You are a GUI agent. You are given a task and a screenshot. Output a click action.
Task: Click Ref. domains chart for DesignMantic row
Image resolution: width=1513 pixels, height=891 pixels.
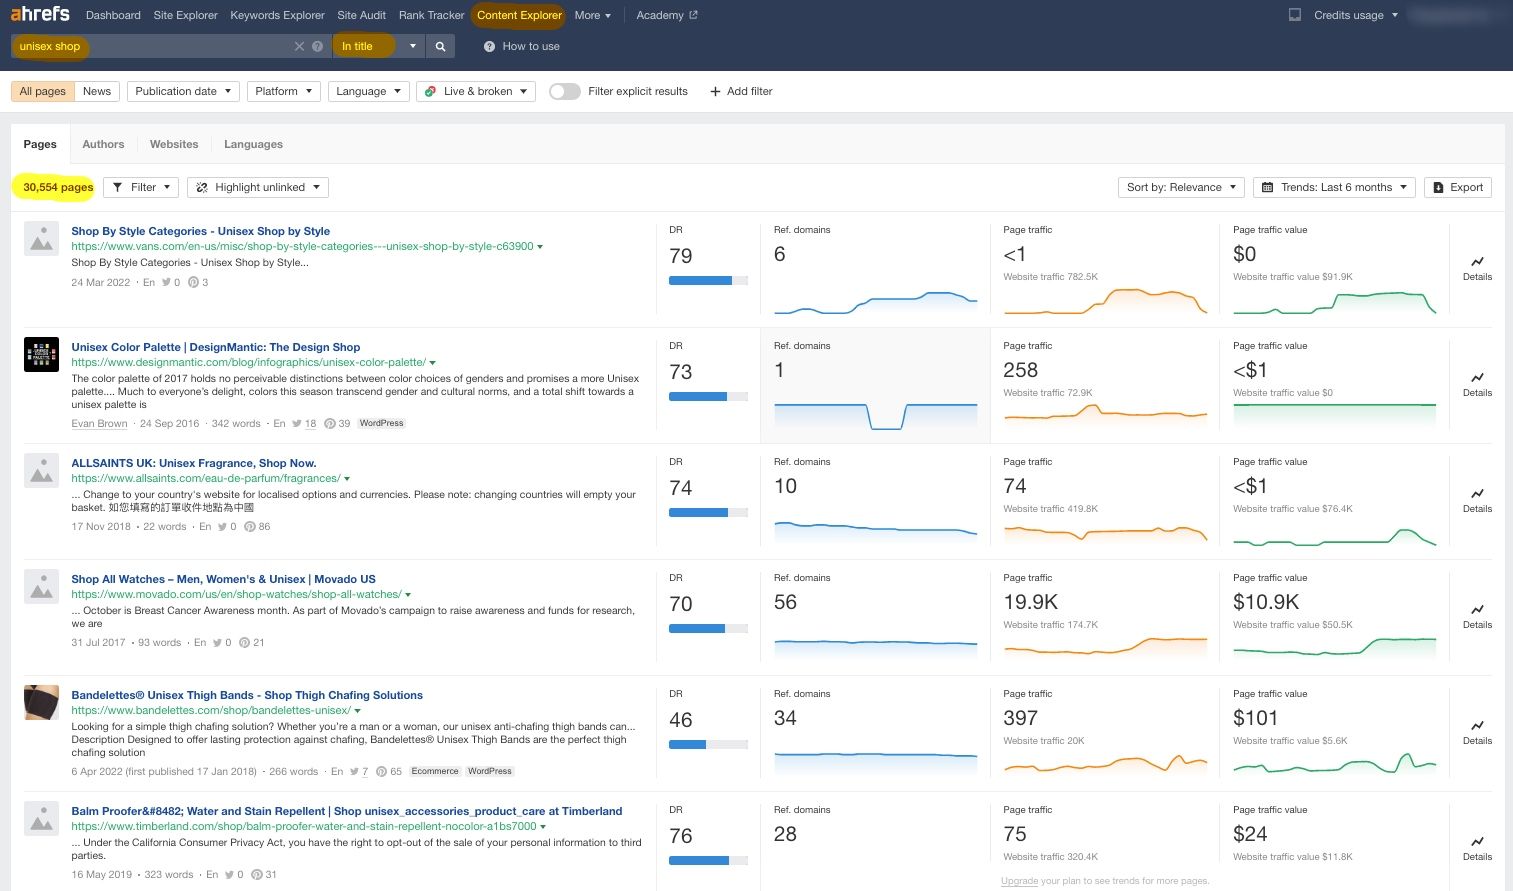pyautogui.click(x=875, y=415)
